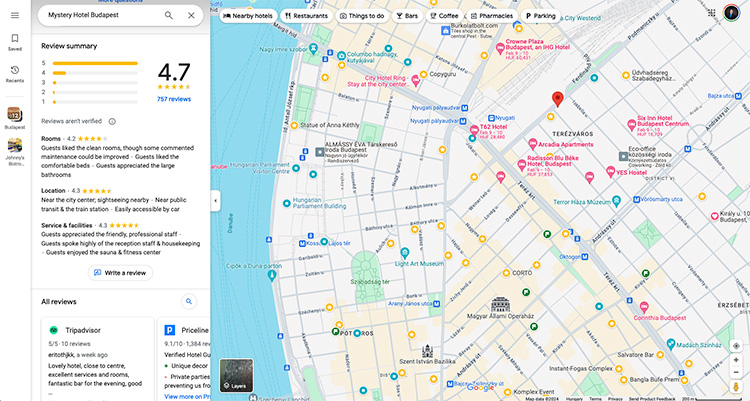
Task: Open the Priceline review card
Action: (184, 359)
